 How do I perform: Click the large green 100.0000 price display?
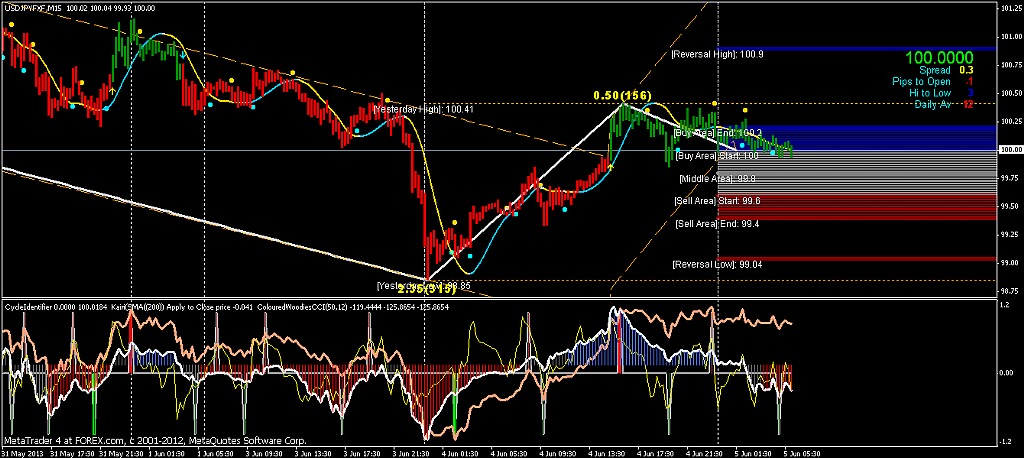tap(939, 59)
